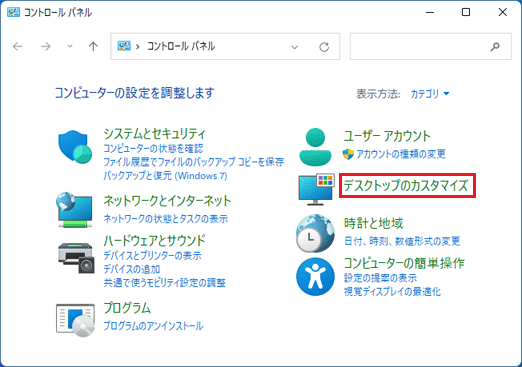Click the breadcrumb chevron before コントロール パネル
The image size is (522, 367).
137,47
